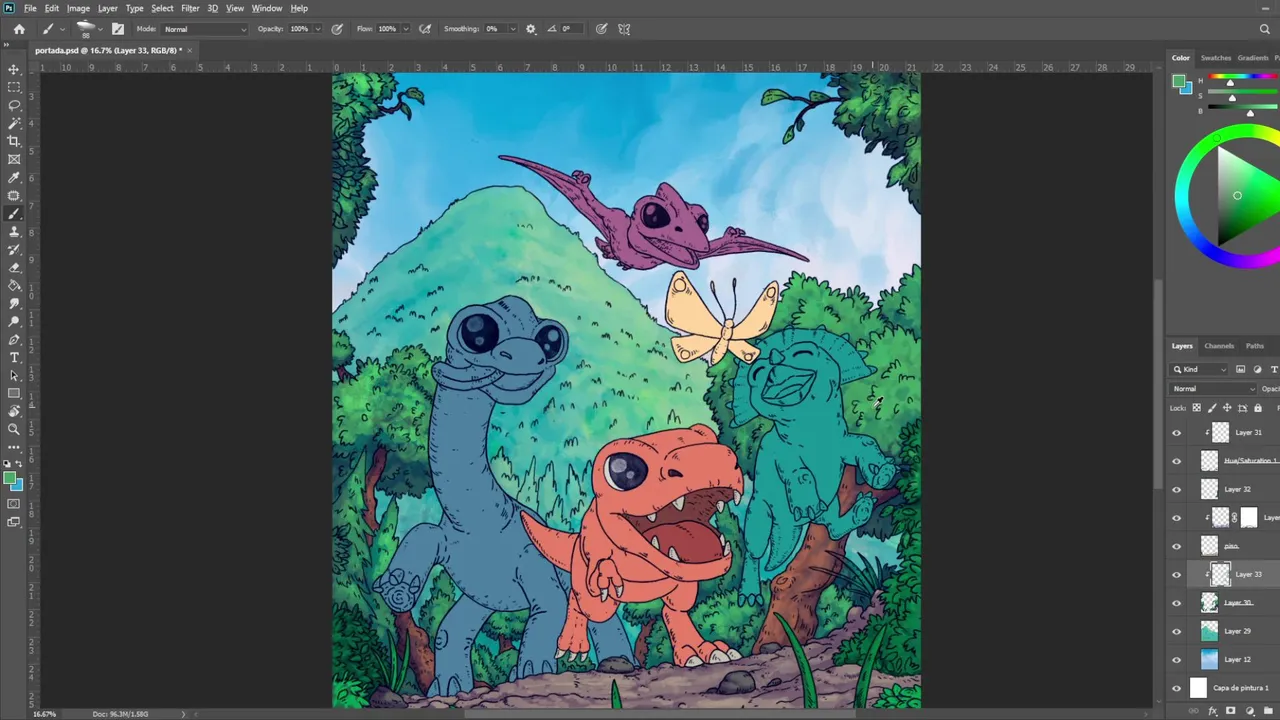
Task: Add a layer mask from Layers panel
Action: tap(1230, 712)
